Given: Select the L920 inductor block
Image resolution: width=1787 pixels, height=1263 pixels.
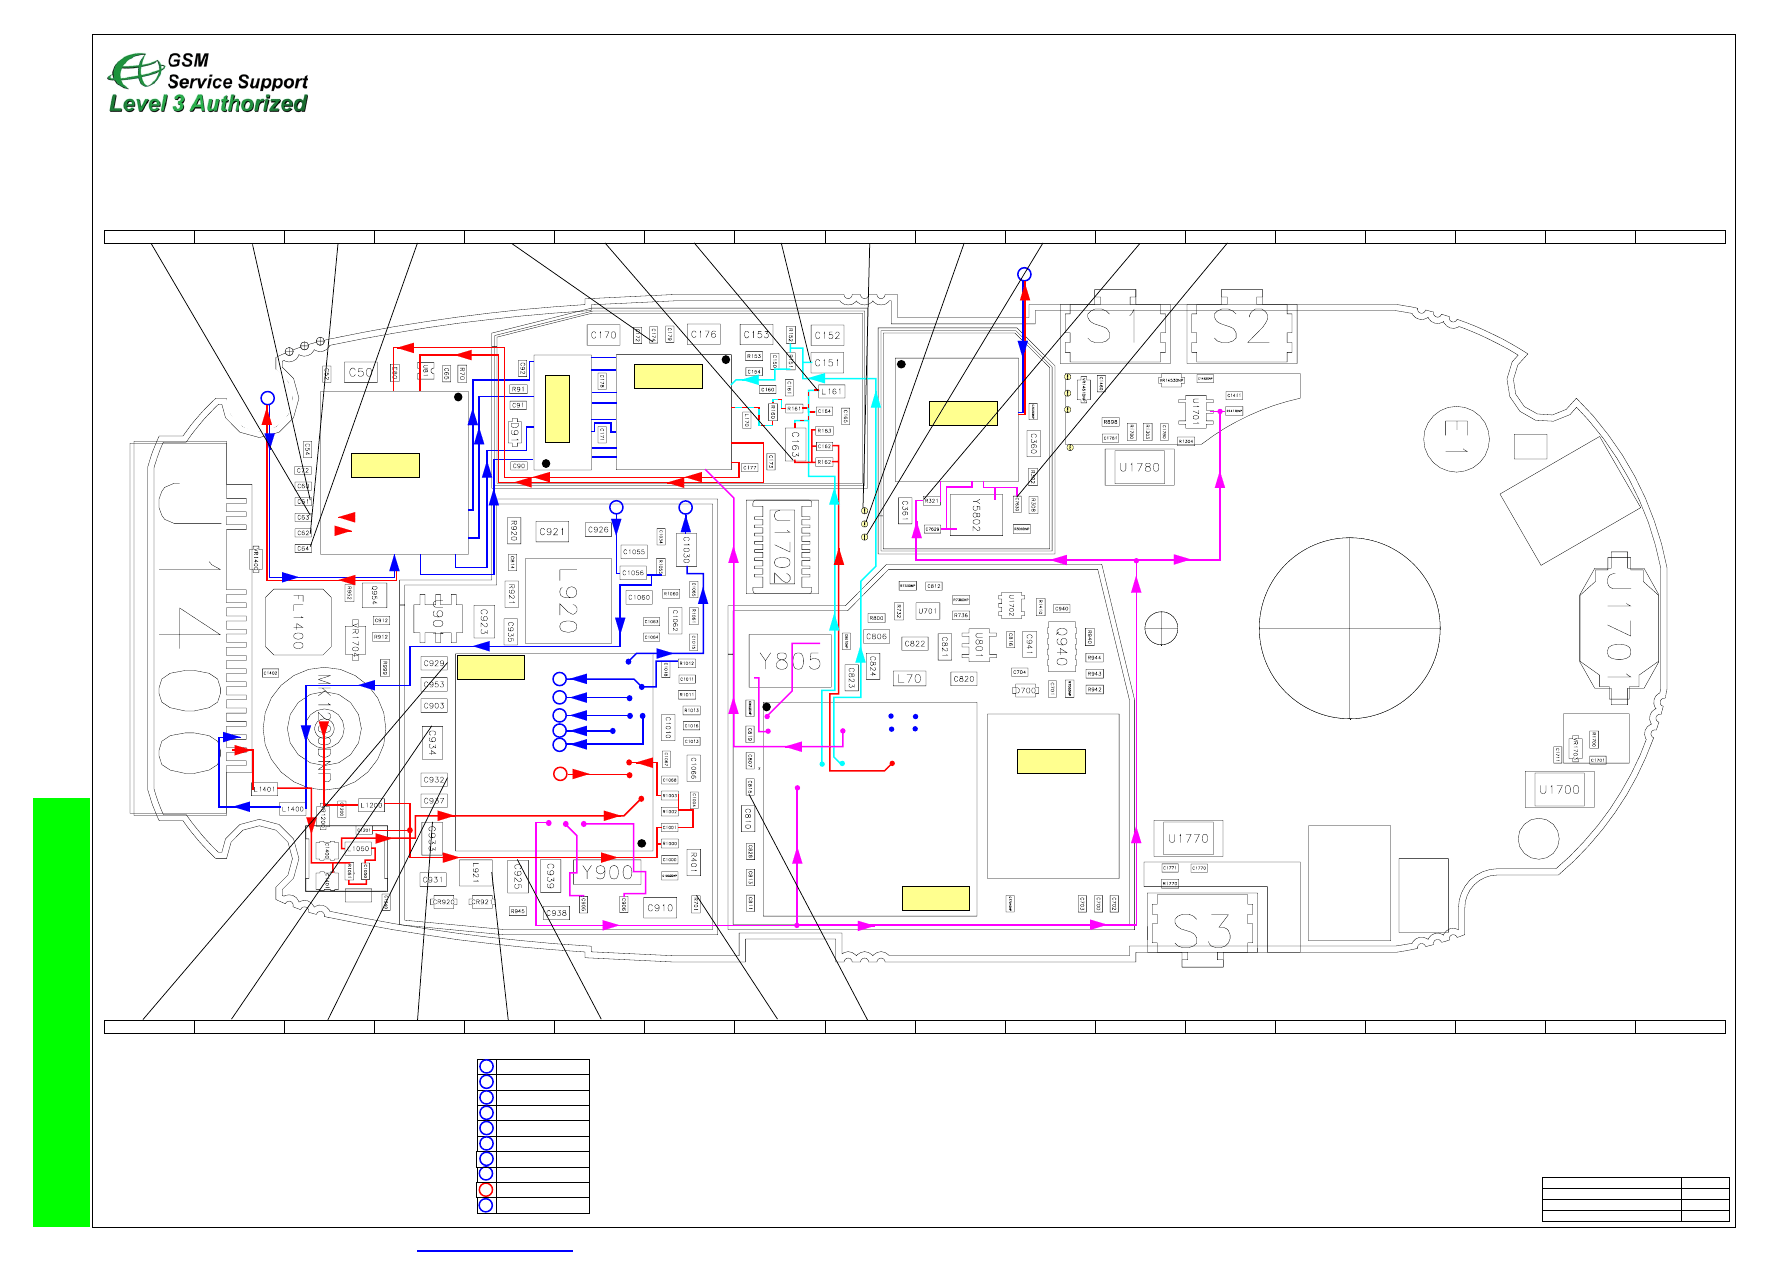Looking at the screenshot, I should pyautogui.click(x=568, y=601).
